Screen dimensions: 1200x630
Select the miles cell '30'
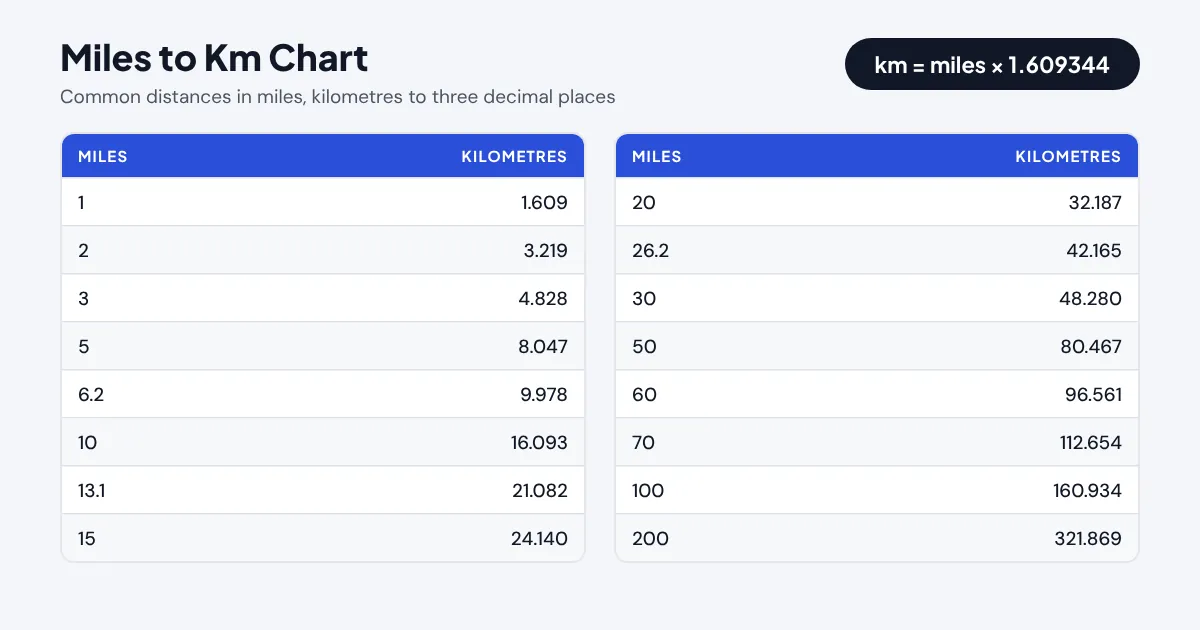click(x=644, y=298)
